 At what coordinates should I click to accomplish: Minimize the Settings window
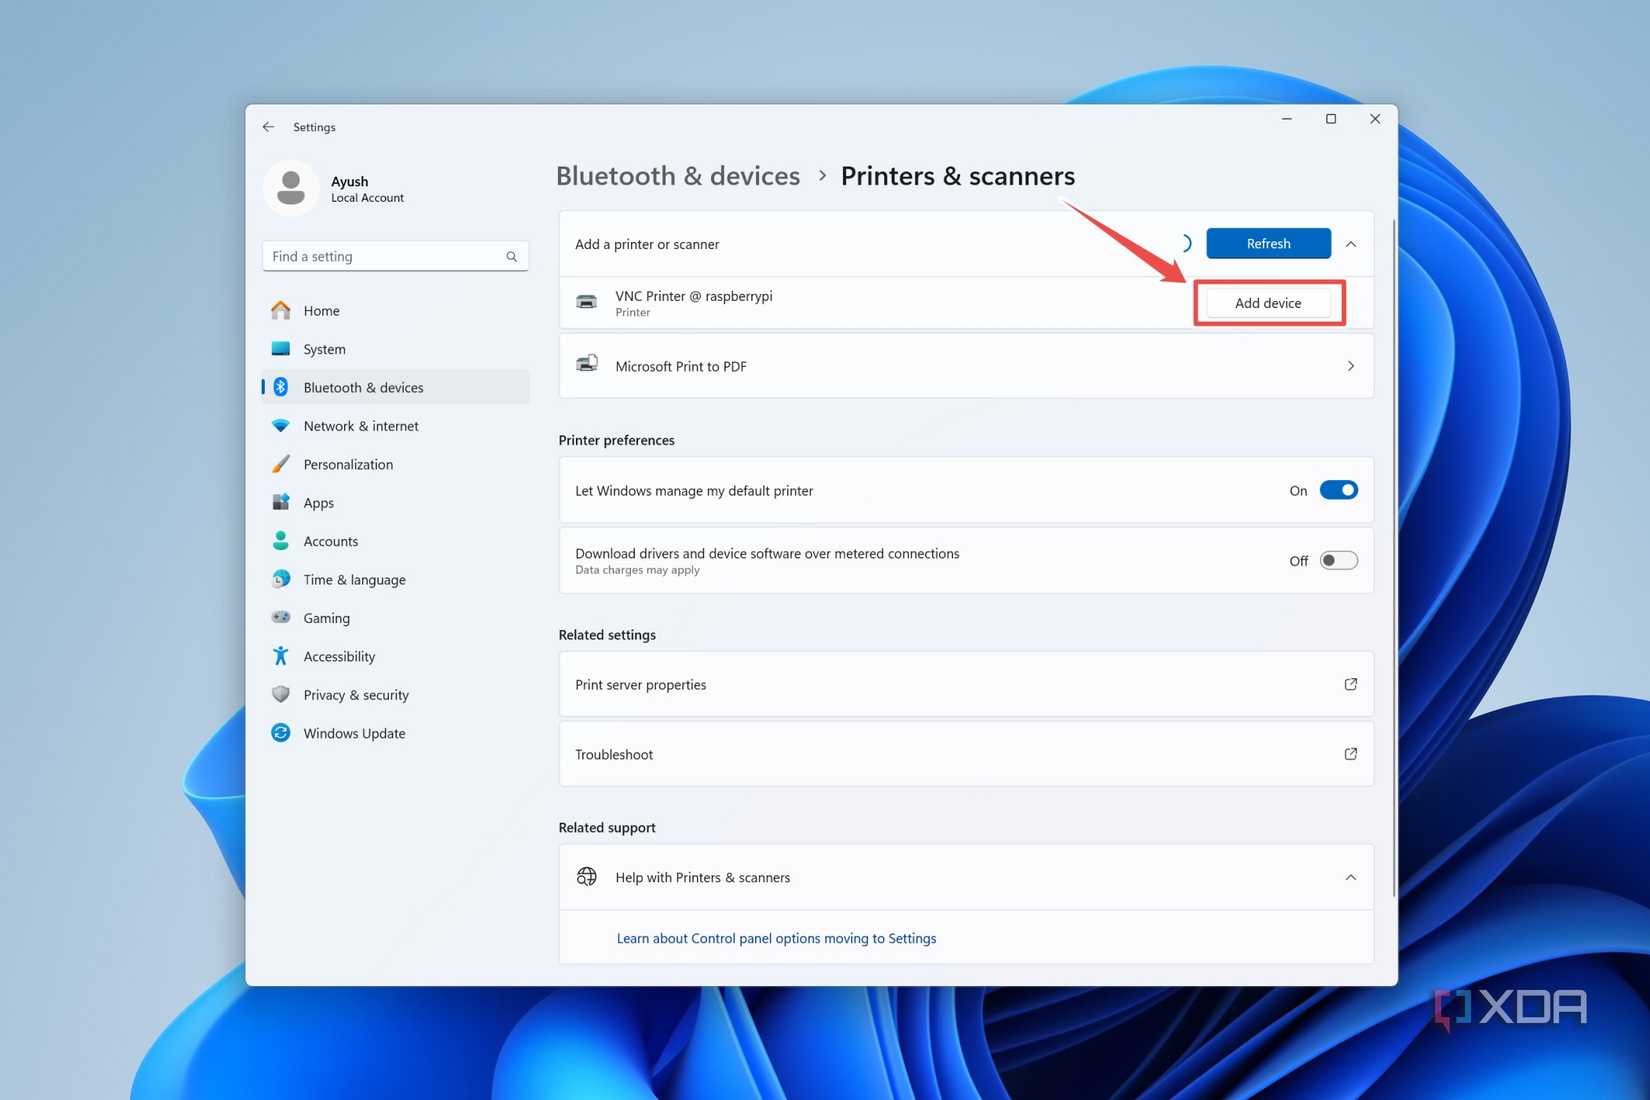(x=1287, y=119)
